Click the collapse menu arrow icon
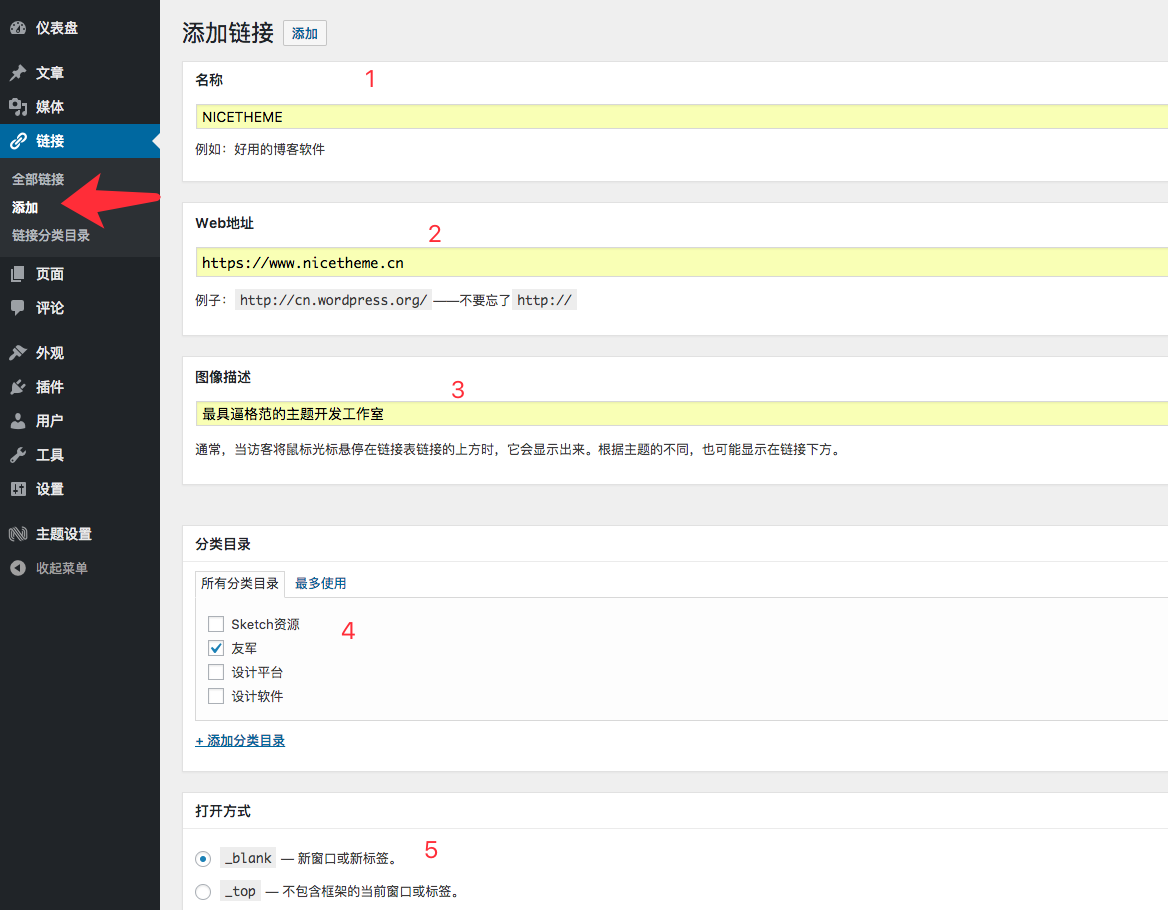1168x910 pixels. (18, 568)
